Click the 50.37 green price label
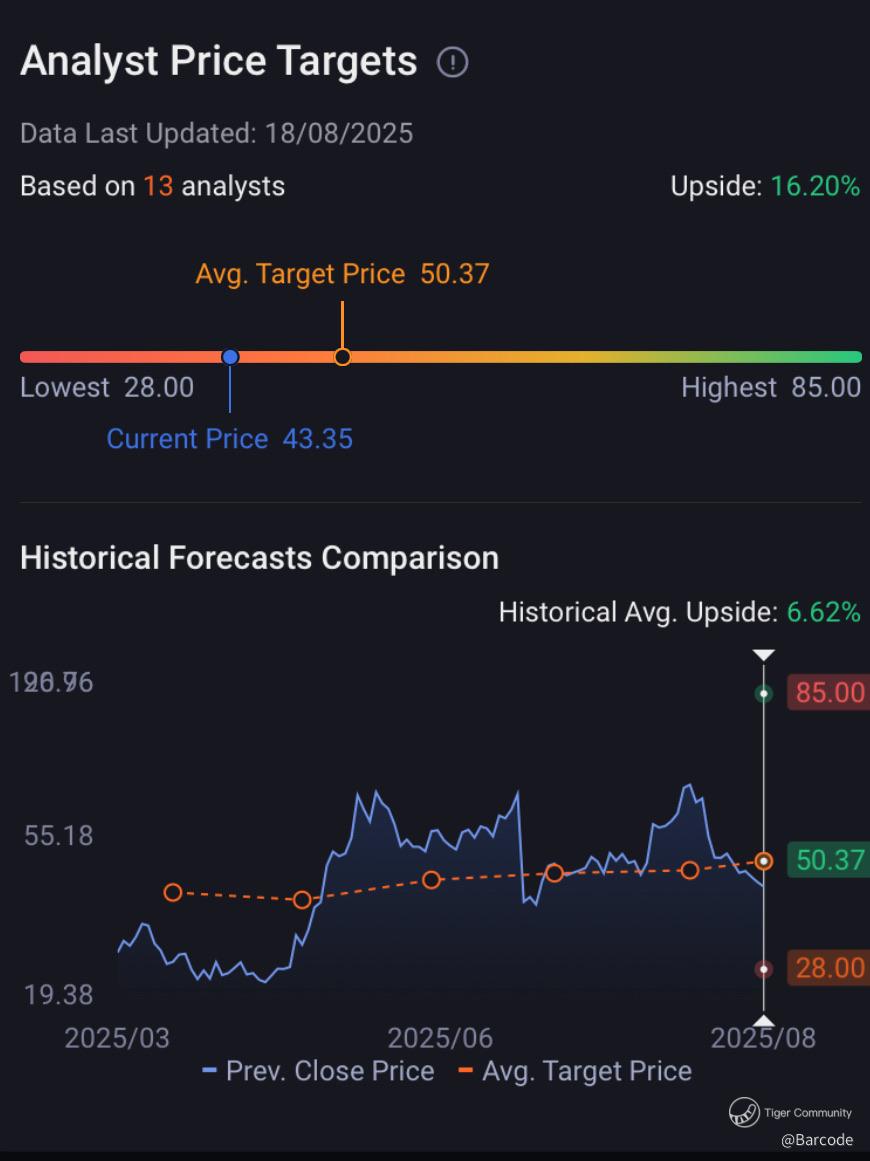Screen dimensions: 870x1161 click(829, 860)
